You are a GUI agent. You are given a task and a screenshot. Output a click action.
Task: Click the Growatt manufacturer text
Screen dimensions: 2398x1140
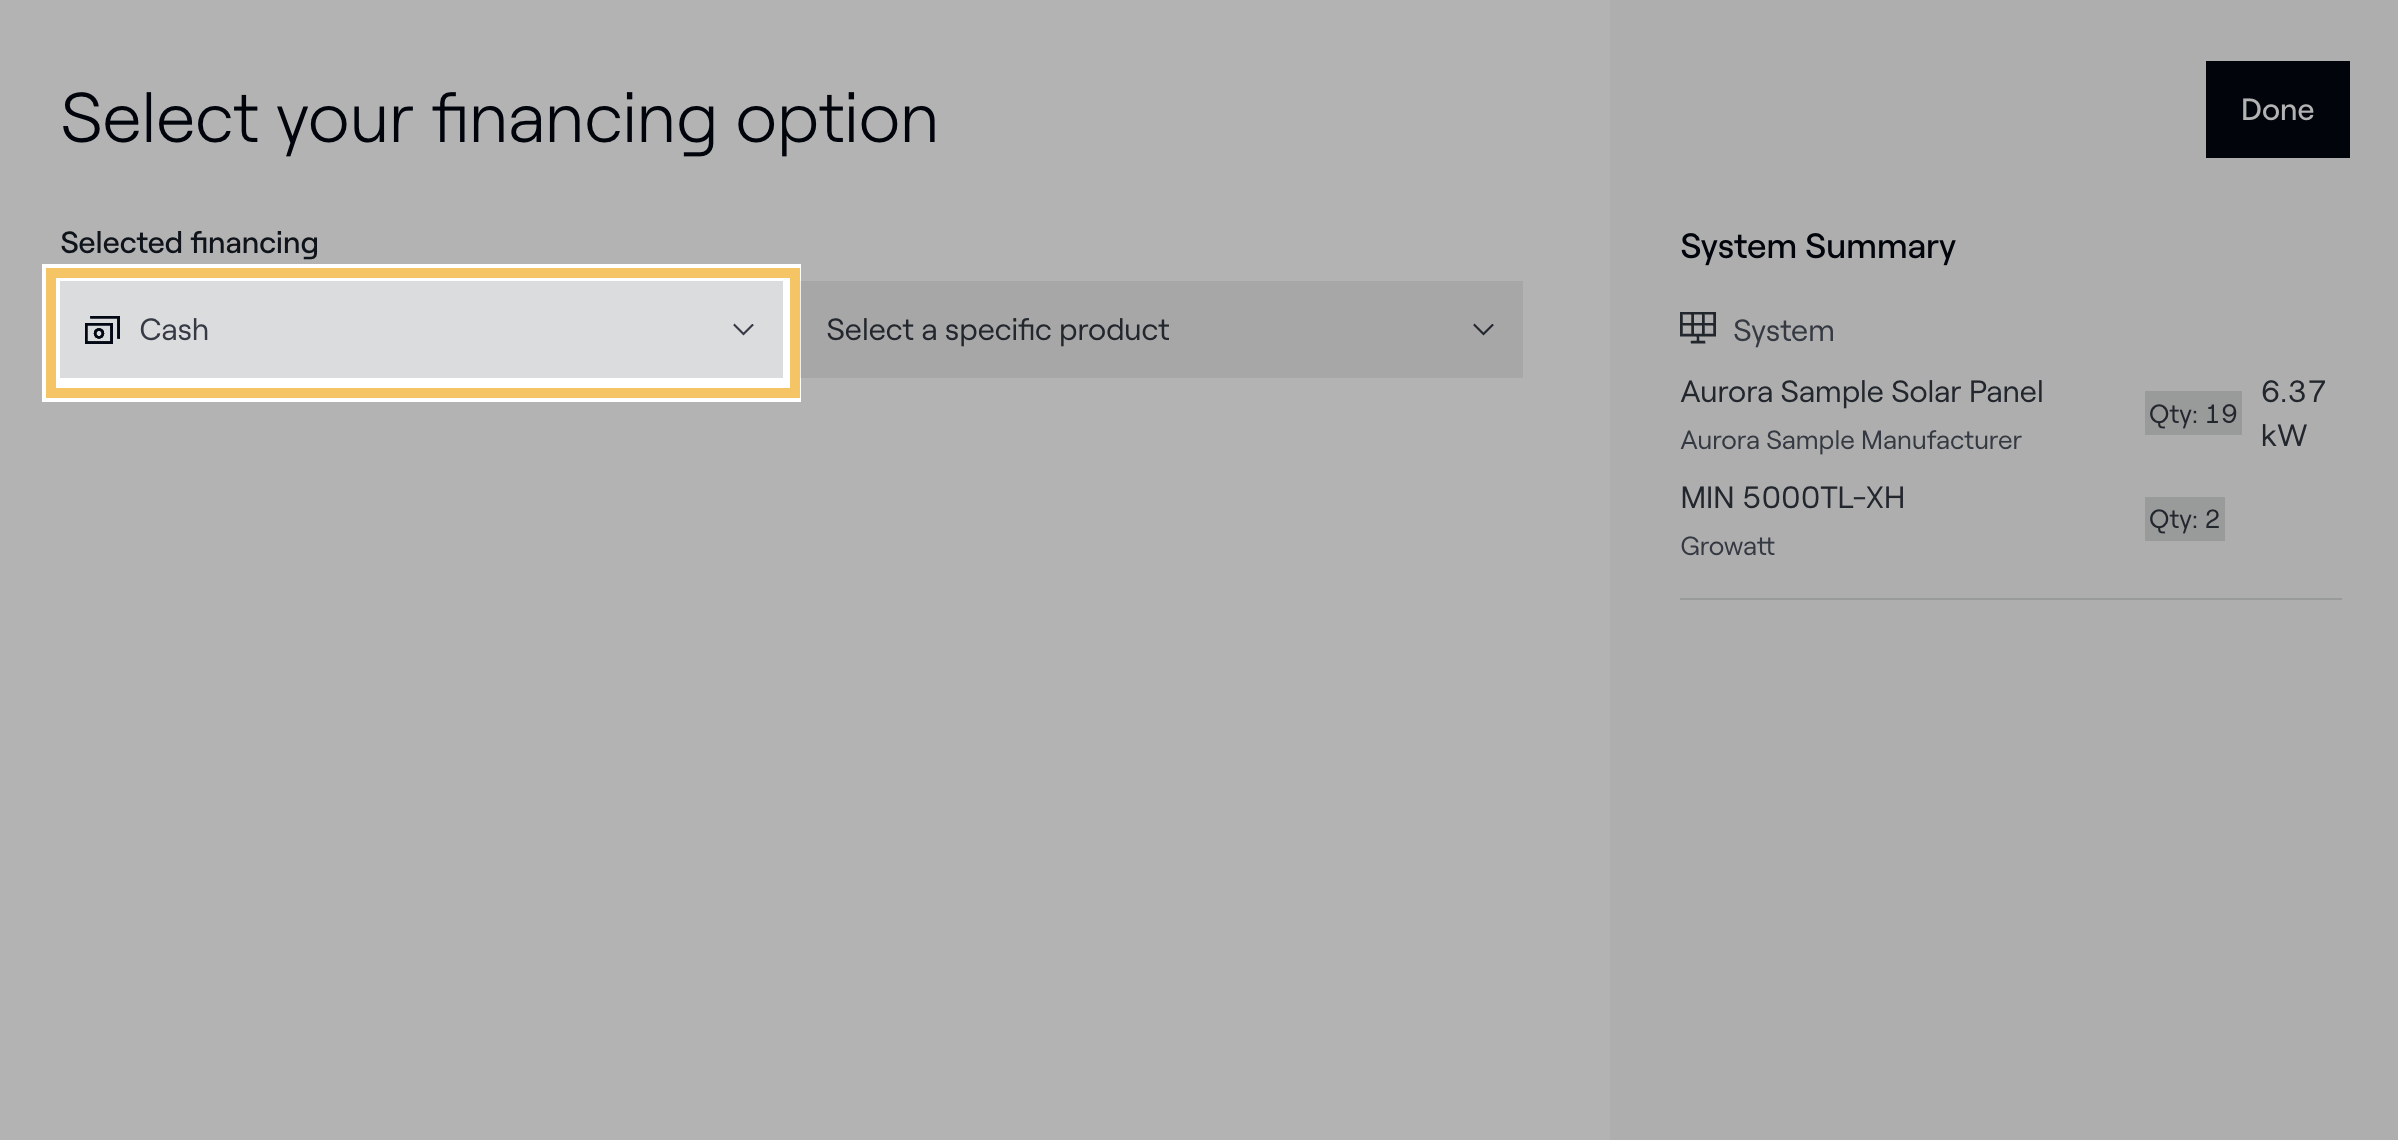(x=1727, y=546)
